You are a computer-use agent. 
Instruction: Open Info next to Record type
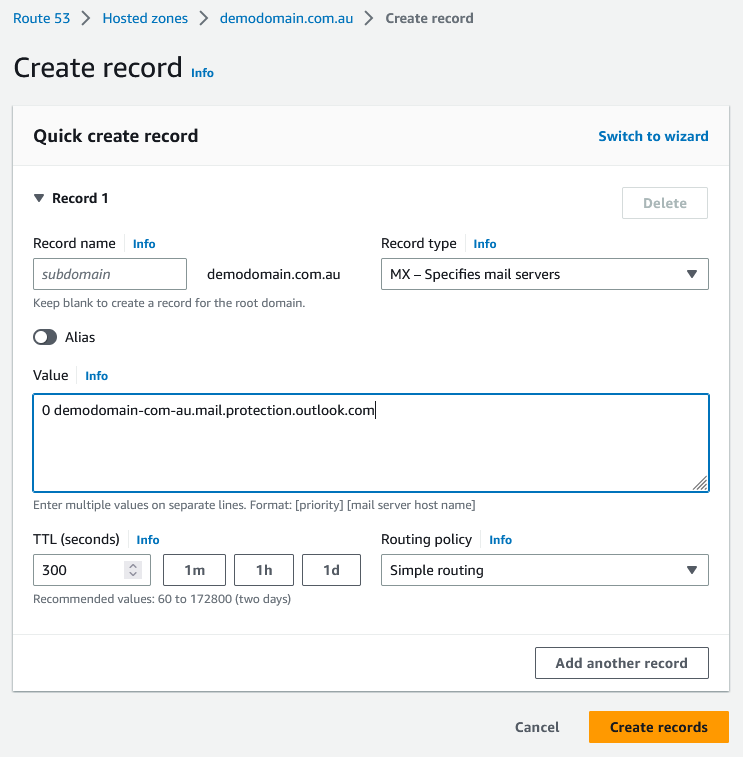[x=484, y=244]
